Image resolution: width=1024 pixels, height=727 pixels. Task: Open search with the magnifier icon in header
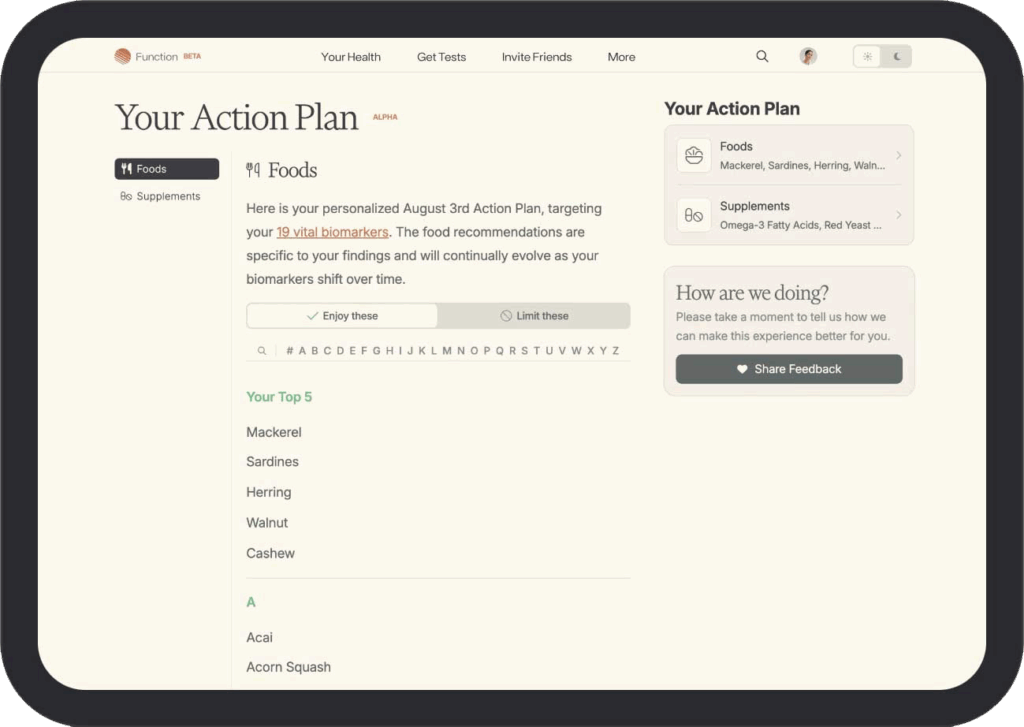tap(762, 56)
